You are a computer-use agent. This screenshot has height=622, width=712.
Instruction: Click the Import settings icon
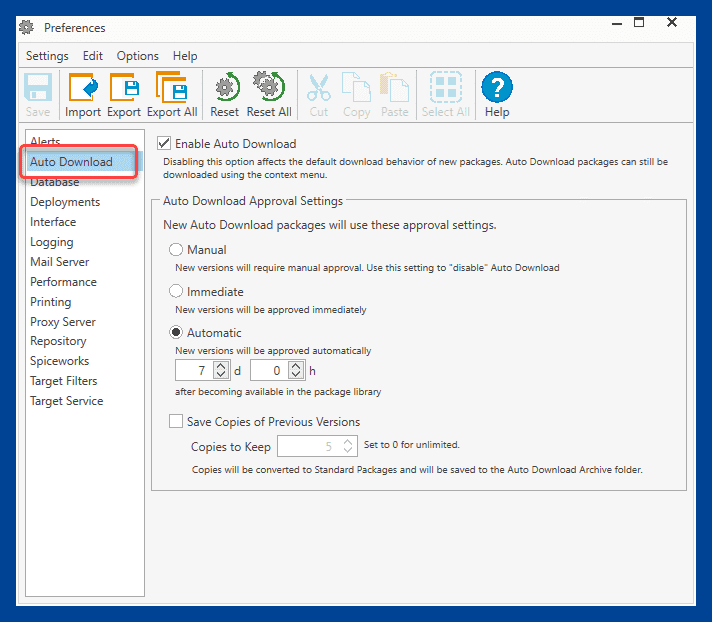(x=83, y=87)
